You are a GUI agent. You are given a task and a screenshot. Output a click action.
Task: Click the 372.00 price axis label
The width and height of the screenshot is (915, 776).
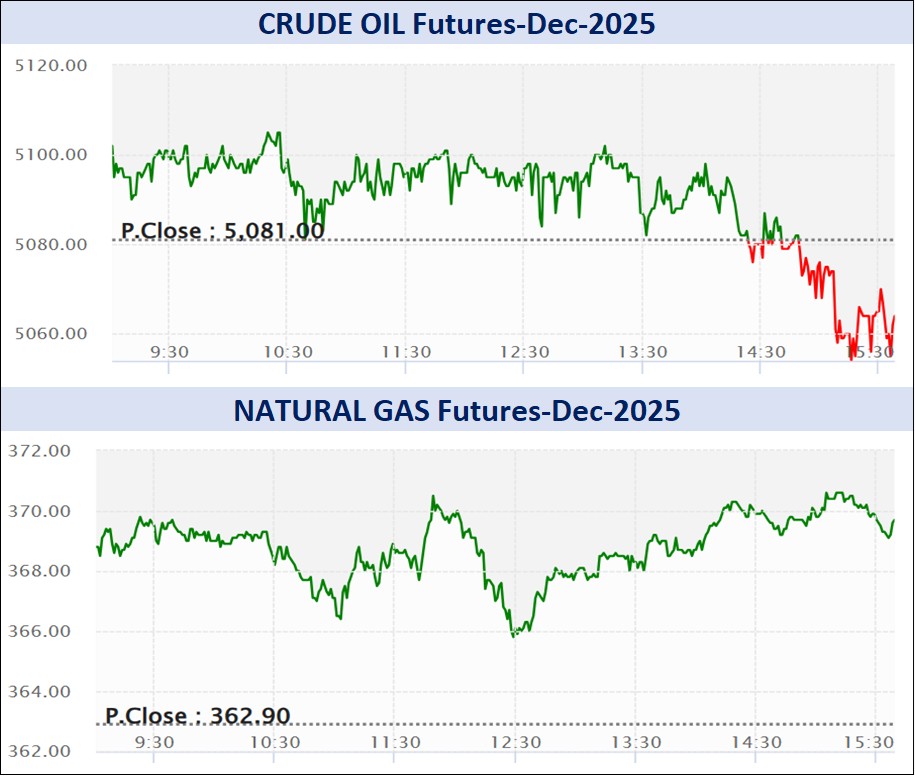[x=41, y=451]
